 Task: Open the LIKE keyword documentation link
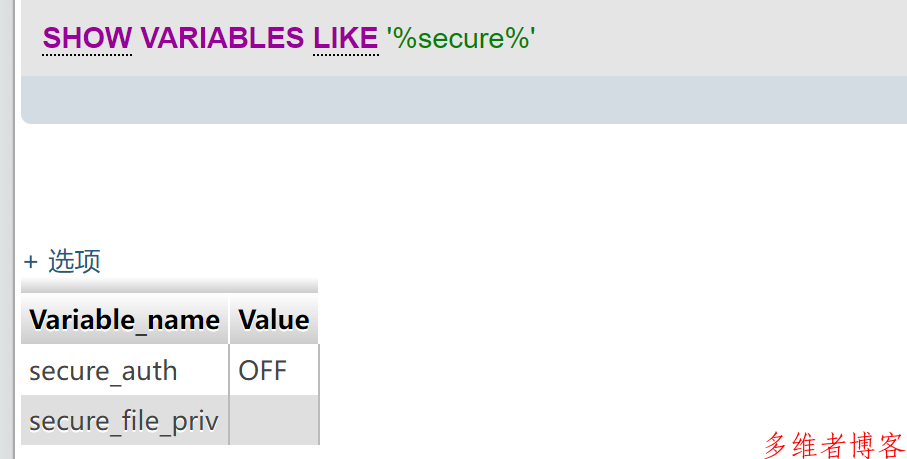click(x=345, y=38)
